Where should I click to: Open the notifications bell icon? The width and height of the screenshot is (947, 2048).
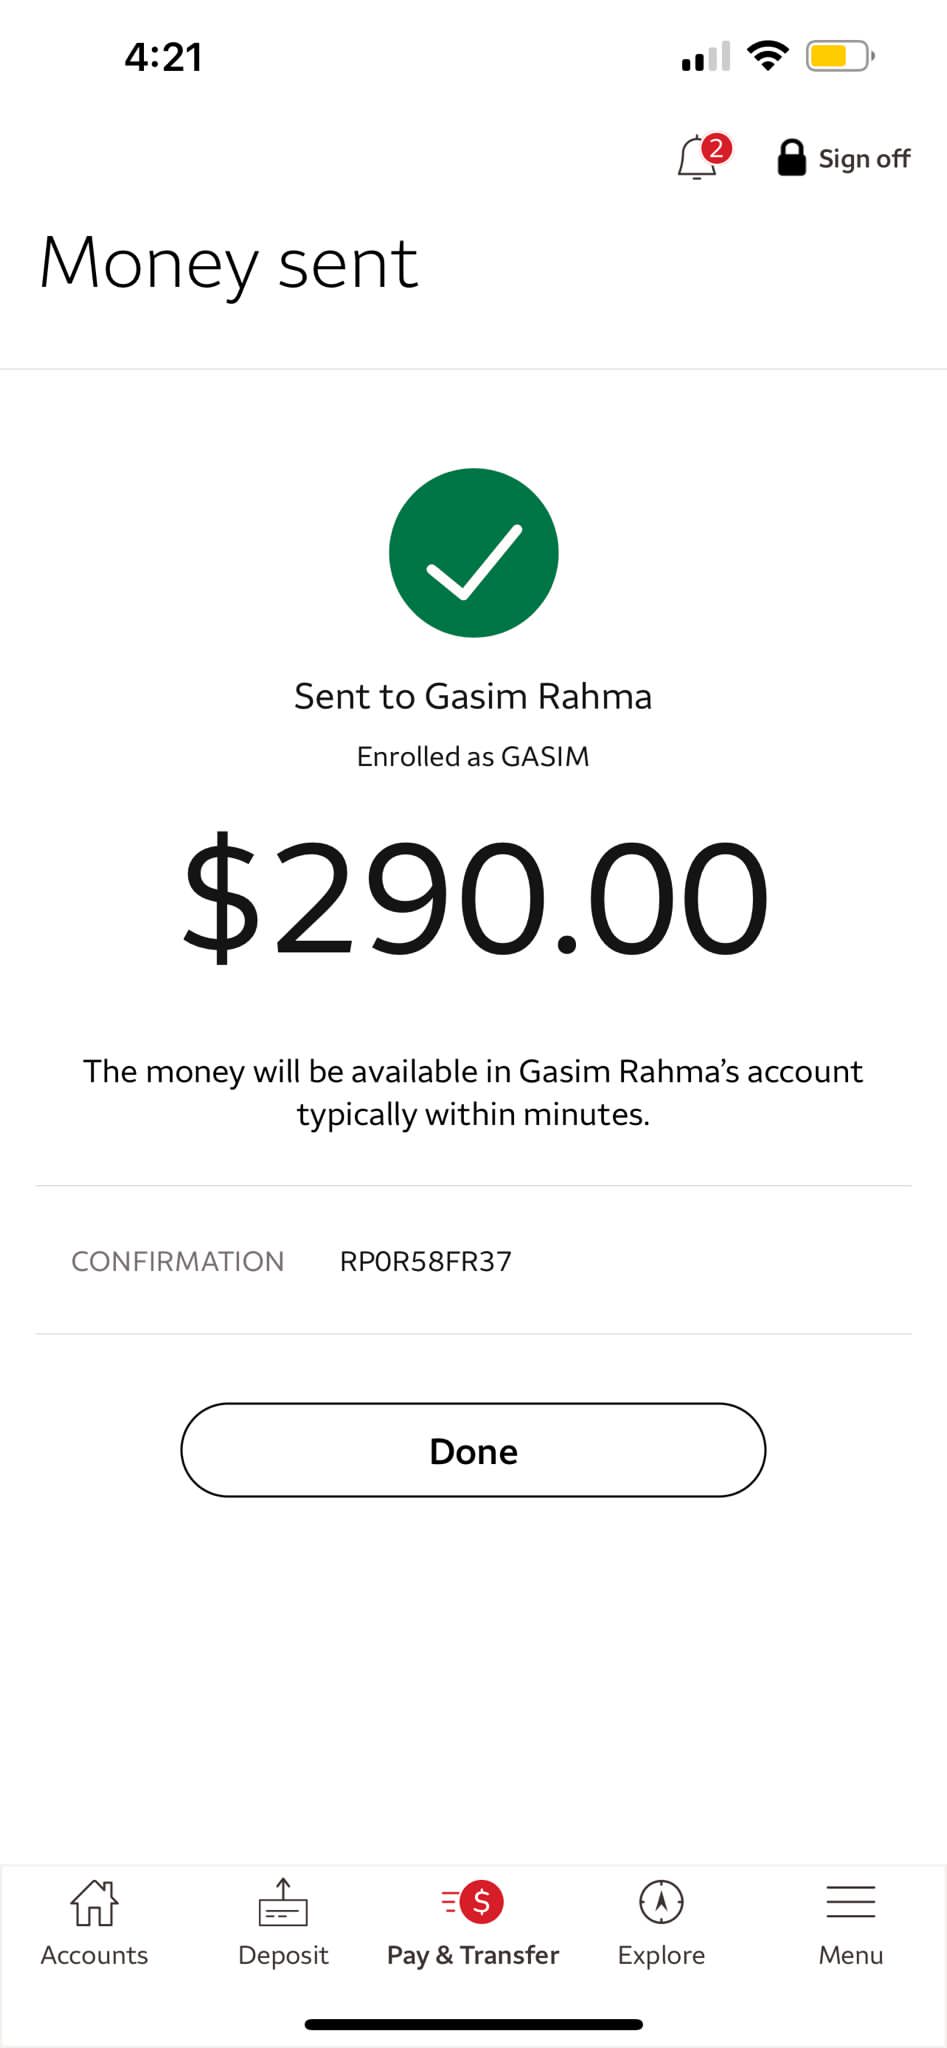[x=697, y=159]
